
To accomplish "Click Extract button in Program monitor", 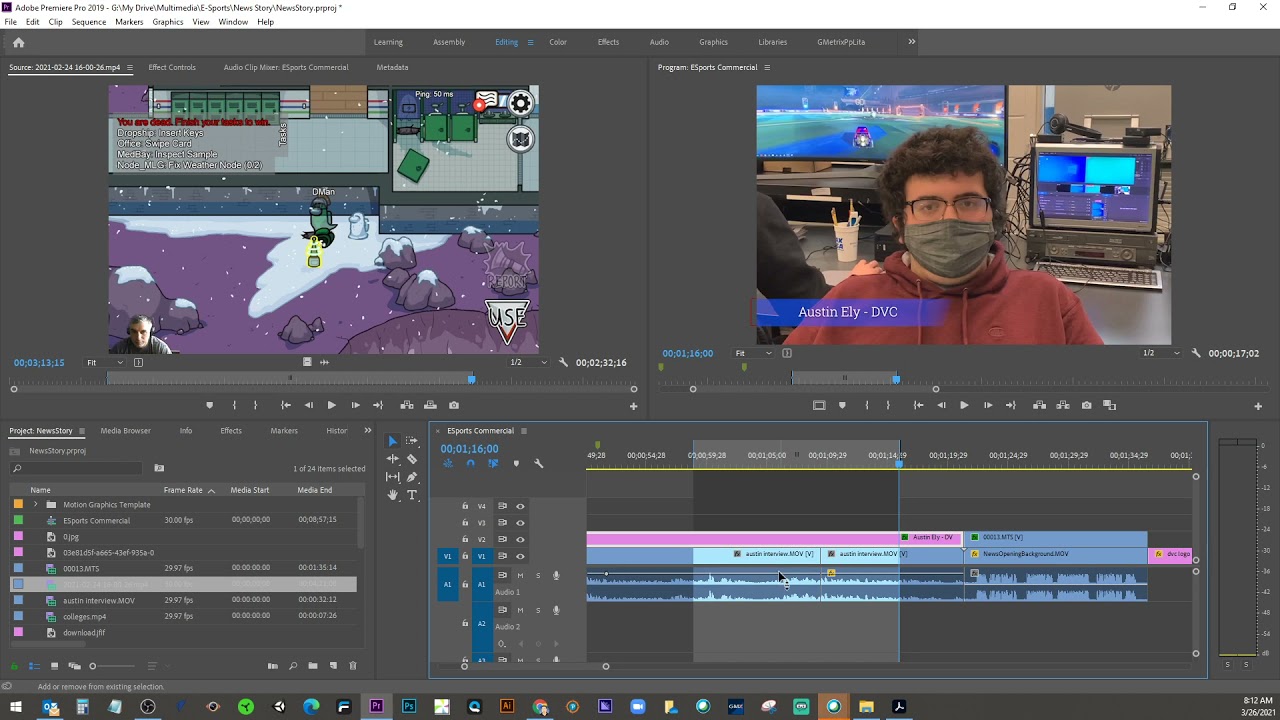I will point(1063,405).
